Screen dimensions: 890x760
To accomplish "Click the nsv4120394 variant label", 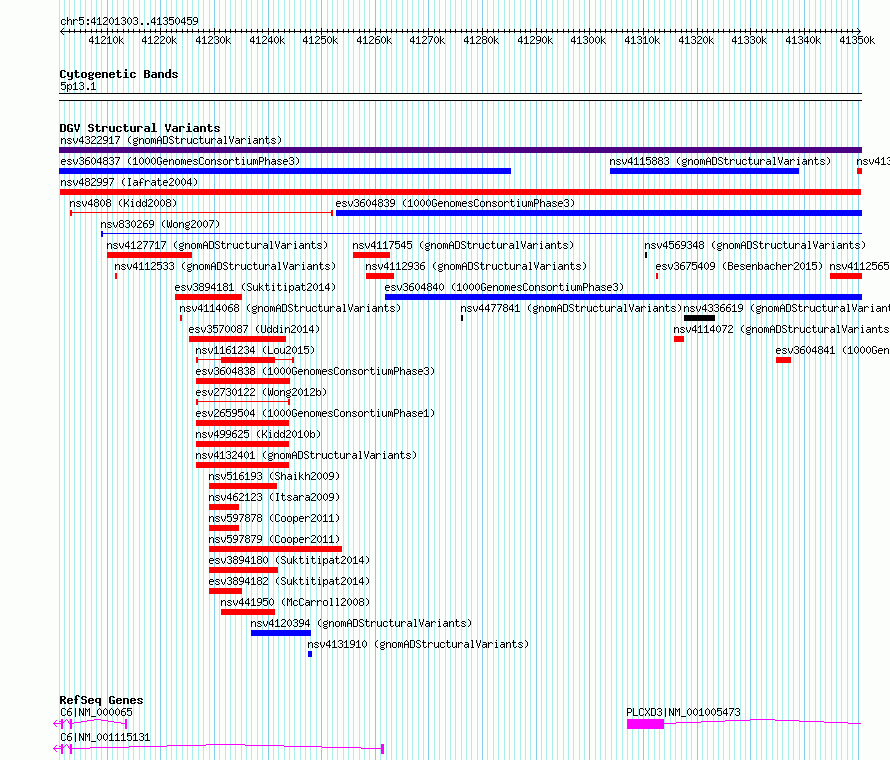I will click(x=361, y=623).
